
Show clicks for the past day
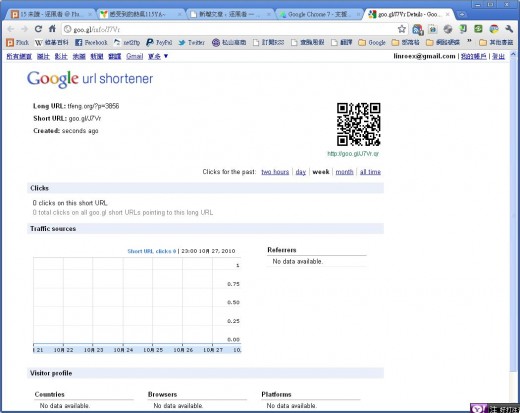point(301,172)
